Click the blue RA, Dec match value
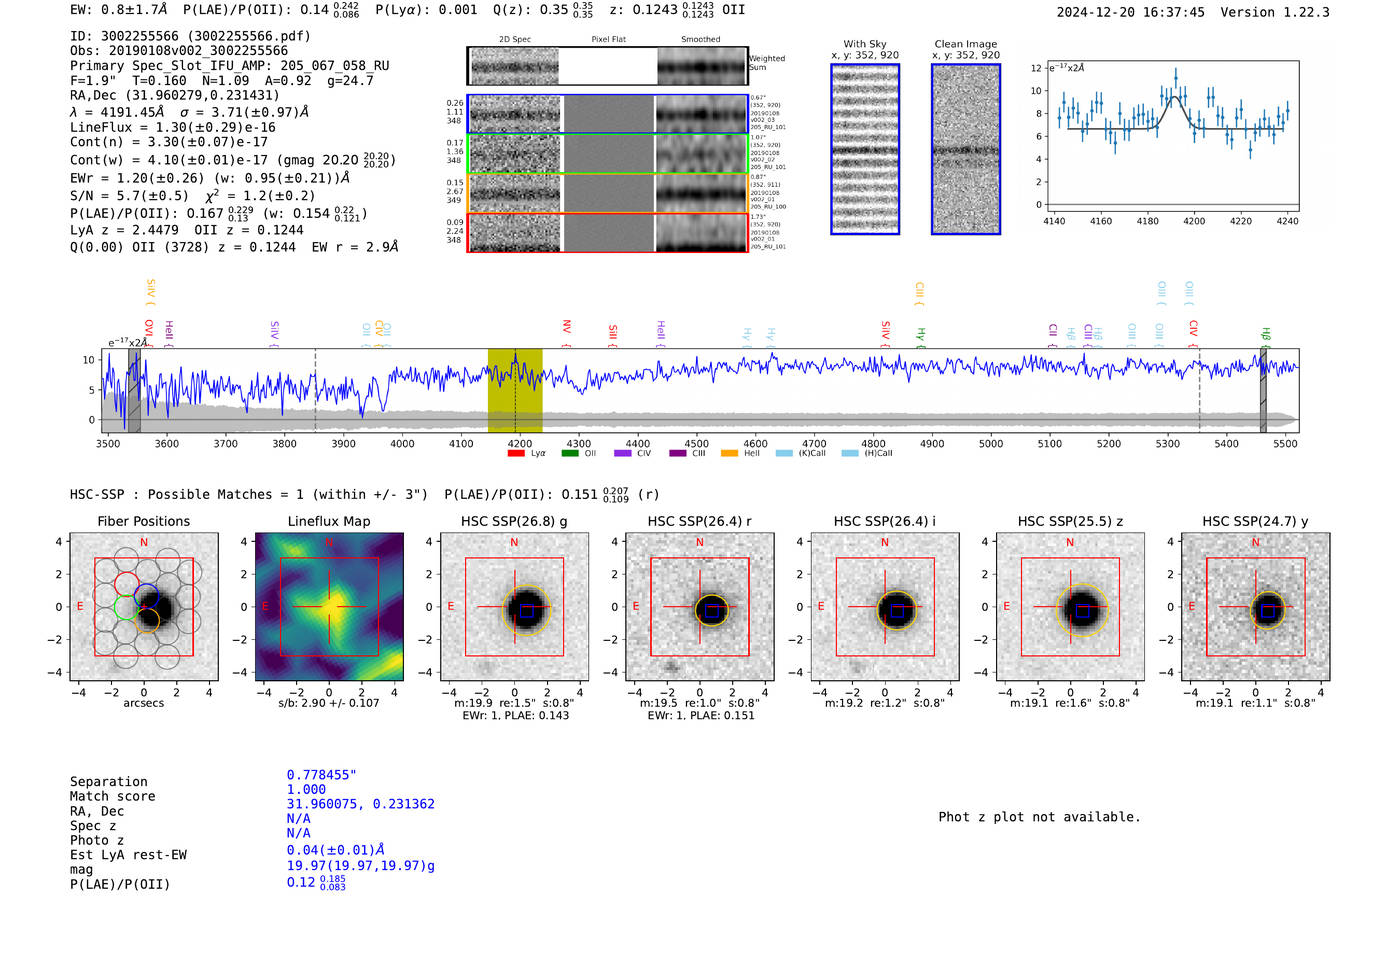The height and width of the screenshot is (953, 1400). click(360, 804)
